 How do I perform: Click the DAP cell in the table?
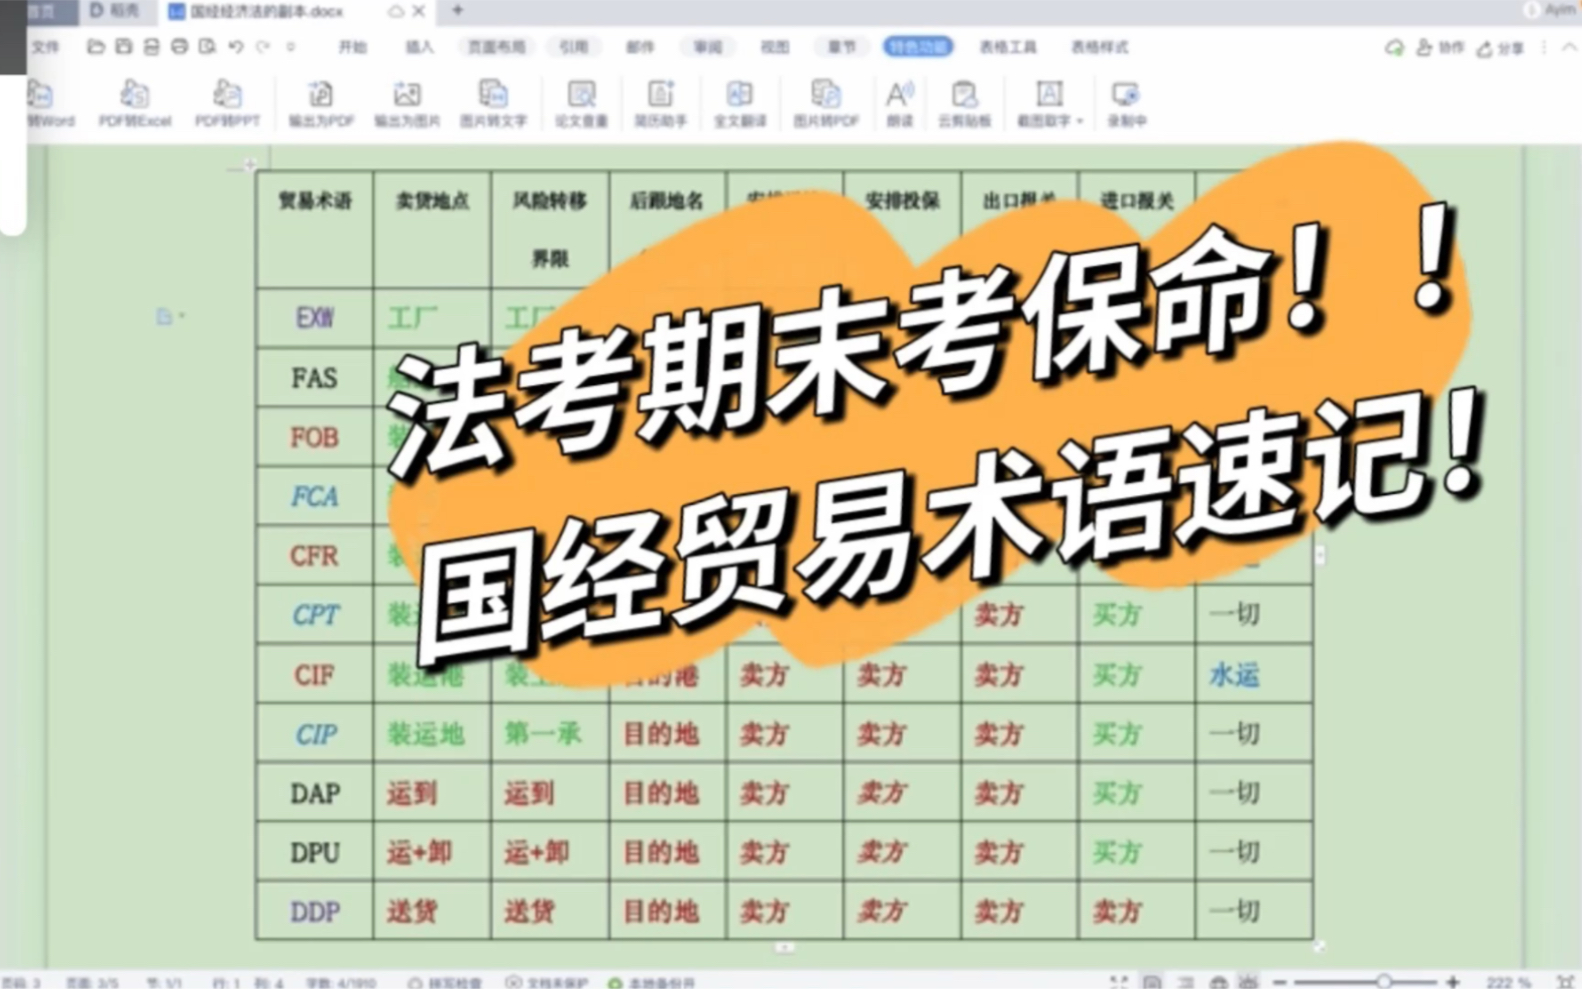[x=314, y=793]
